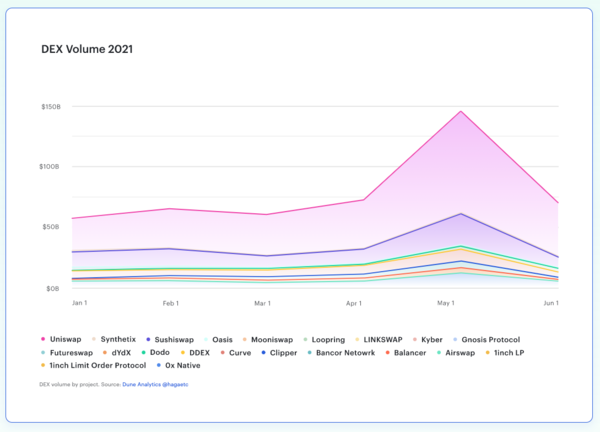Click the Clipper legend entry
The height and width of the screenshot is (432, 600).
(x=279, y=353)
